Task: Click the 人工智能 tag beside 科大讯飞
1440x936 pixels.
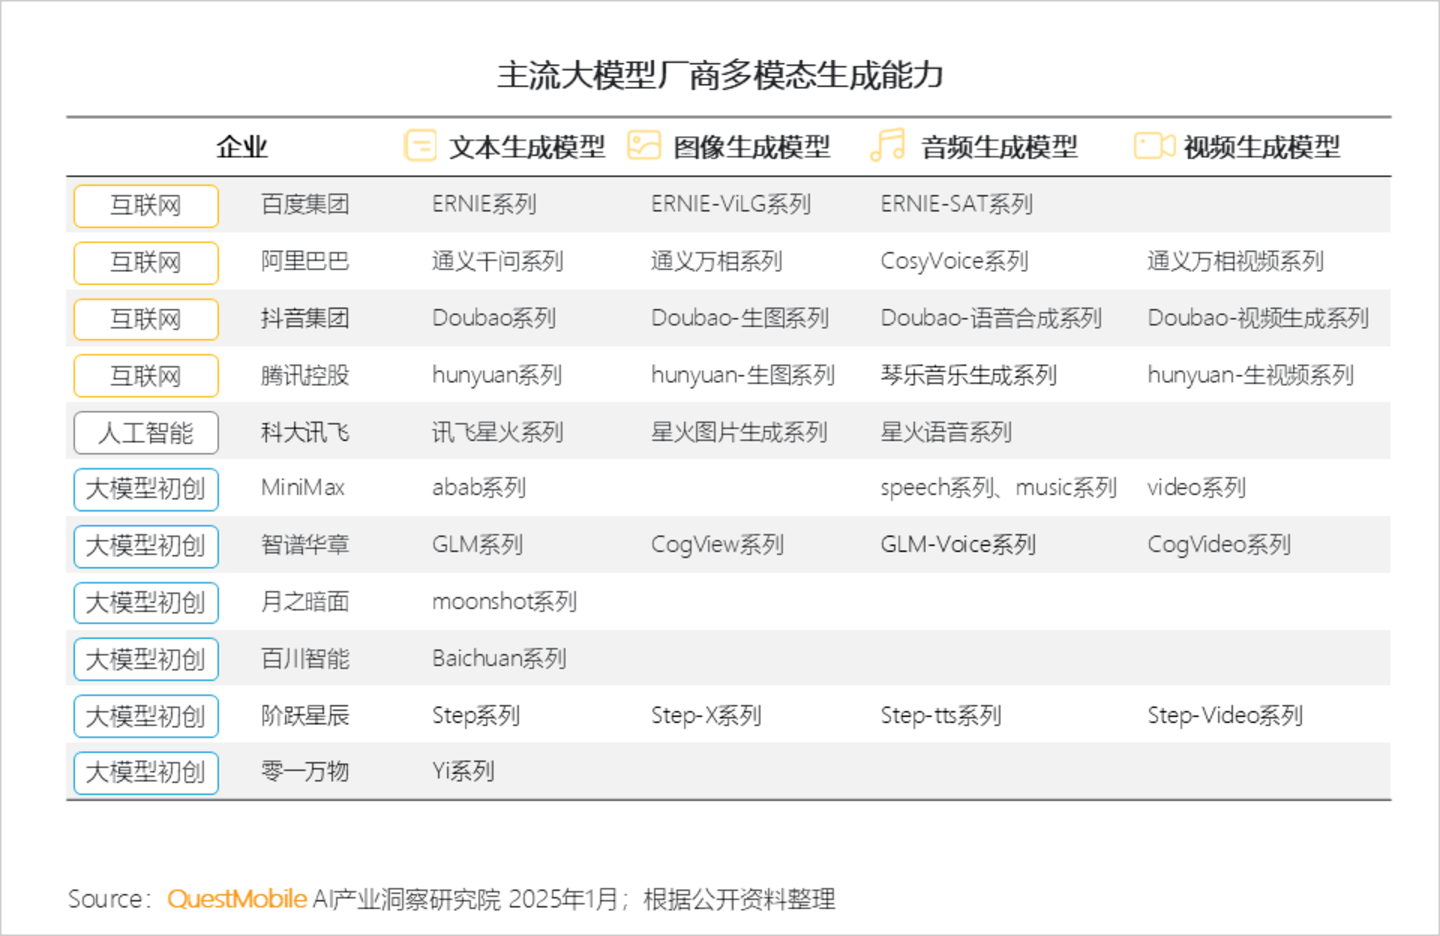Action: 146,433
